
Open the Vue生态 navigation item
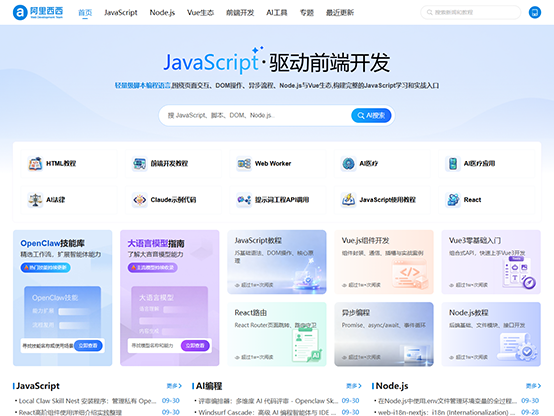200,12
